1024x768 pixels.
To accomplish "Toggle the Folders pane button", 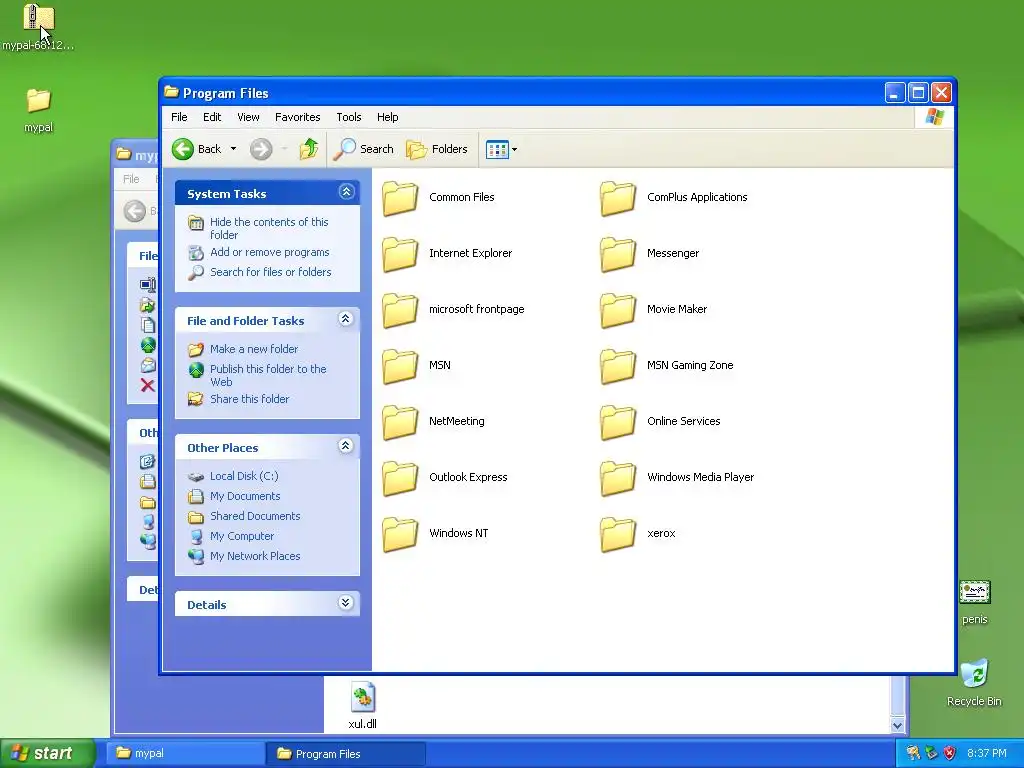I will tap(437, 149).
